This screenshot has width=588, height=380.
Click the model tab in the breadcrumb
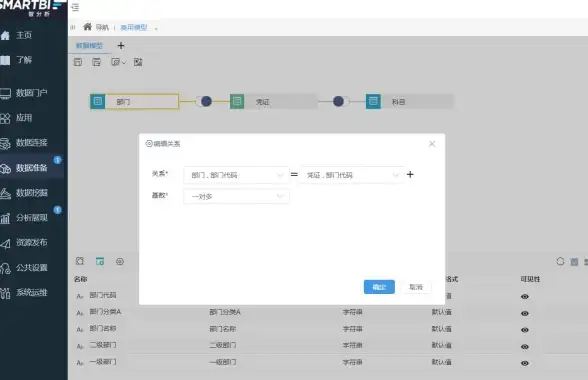(x=134, y=27)
